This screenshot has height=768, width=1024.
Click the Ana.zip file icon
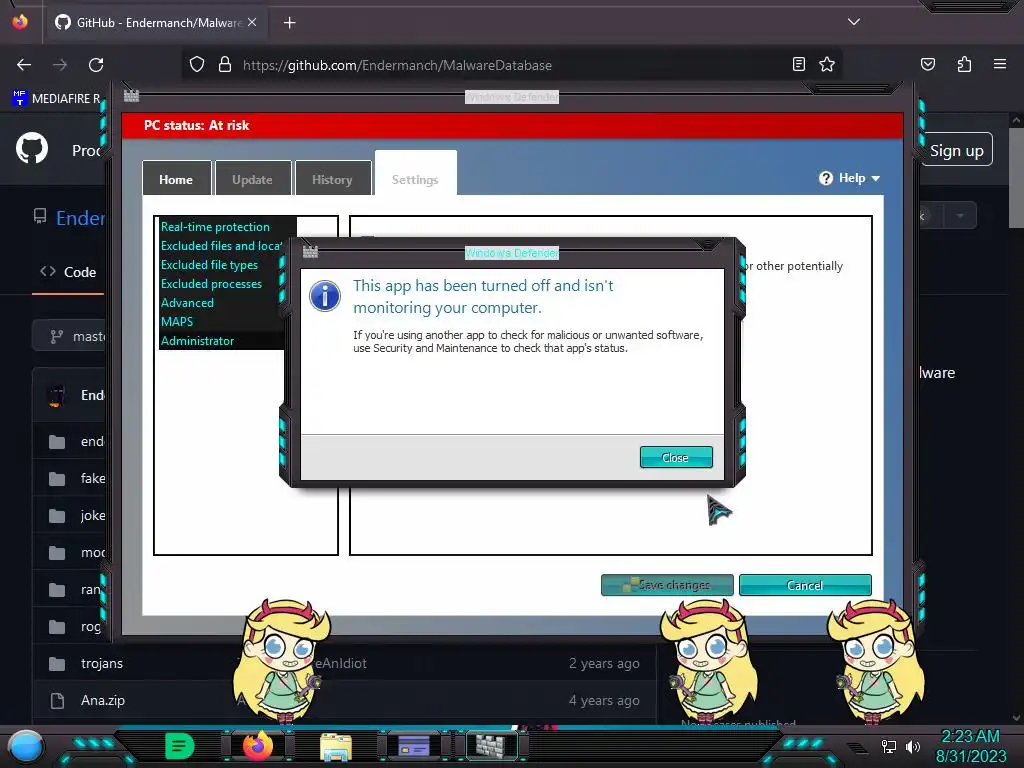point(57,701)
